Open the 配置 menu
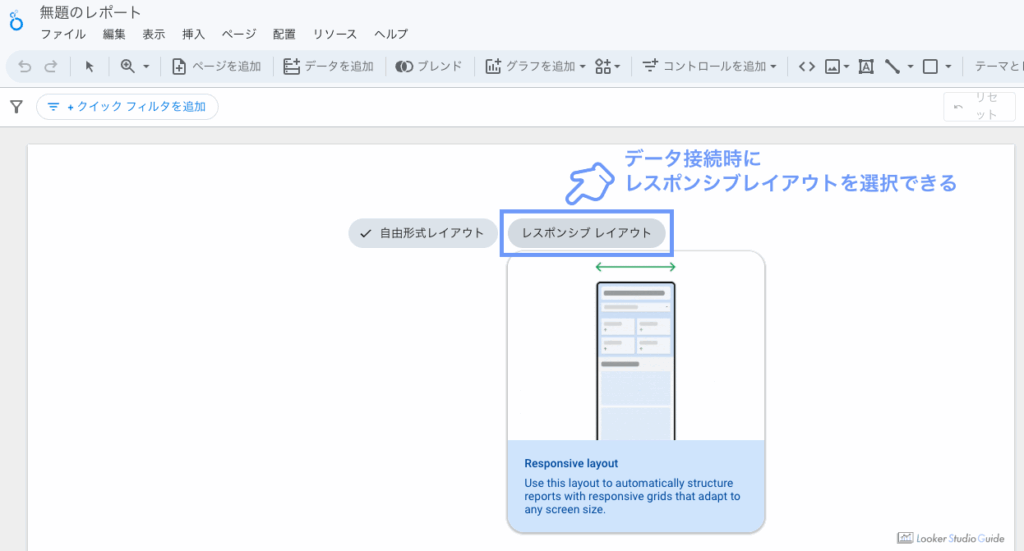Image resolution: width=1024 pixels, height=551 pixels. (284, 35)
